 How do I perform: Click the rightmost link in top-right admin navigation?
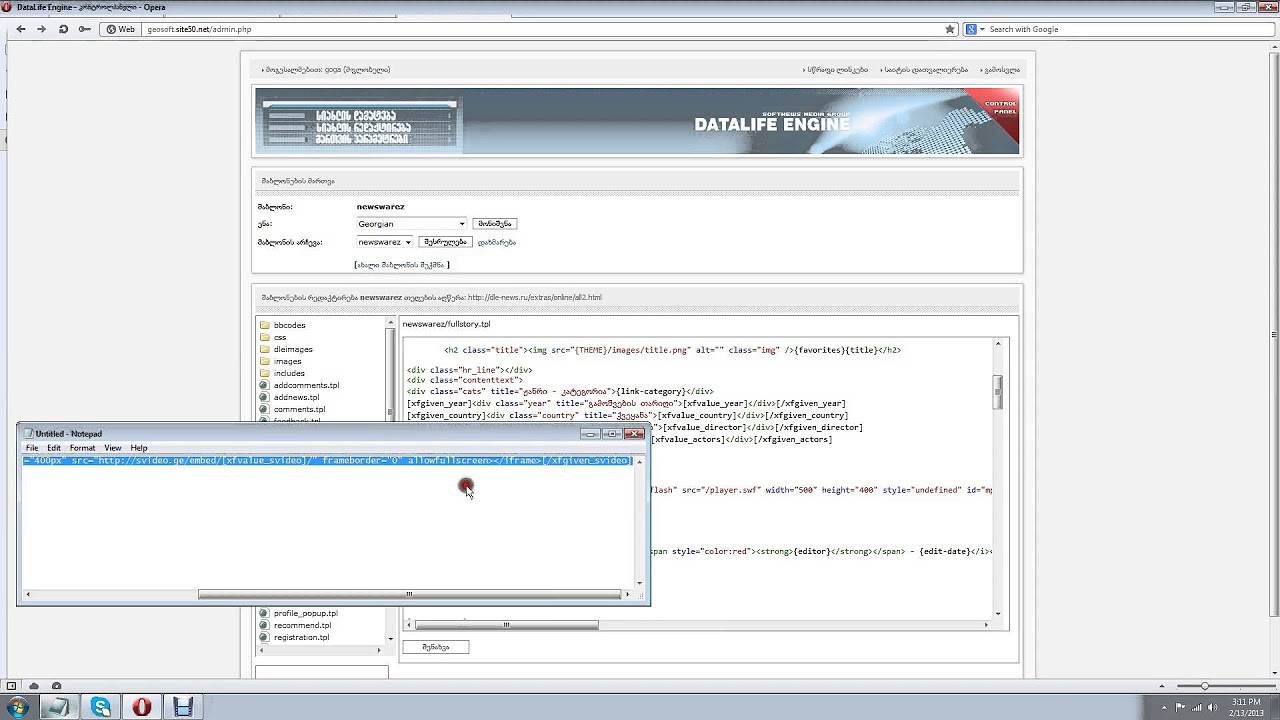1000,70
